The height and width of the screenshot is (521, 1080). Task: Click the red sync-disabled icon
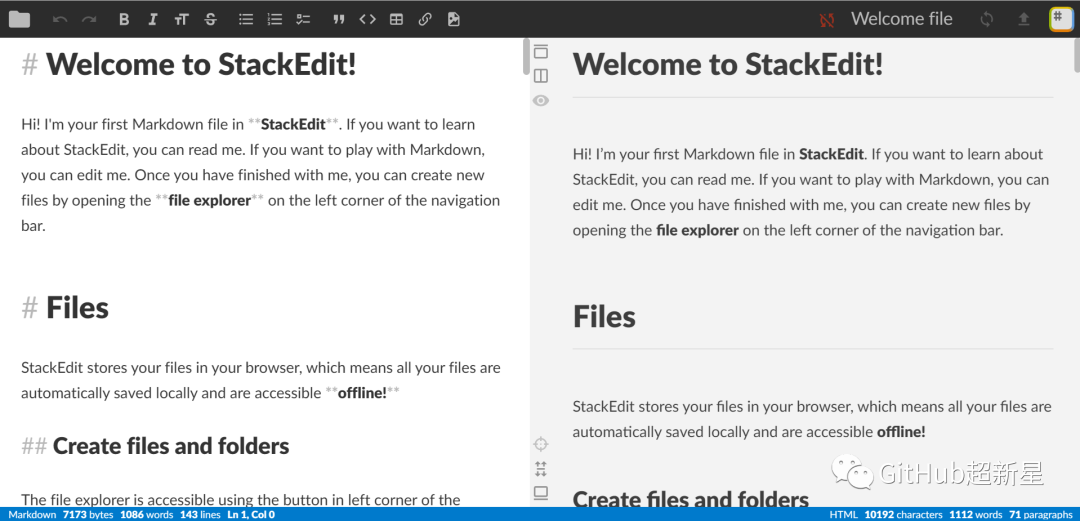point(827,20)
